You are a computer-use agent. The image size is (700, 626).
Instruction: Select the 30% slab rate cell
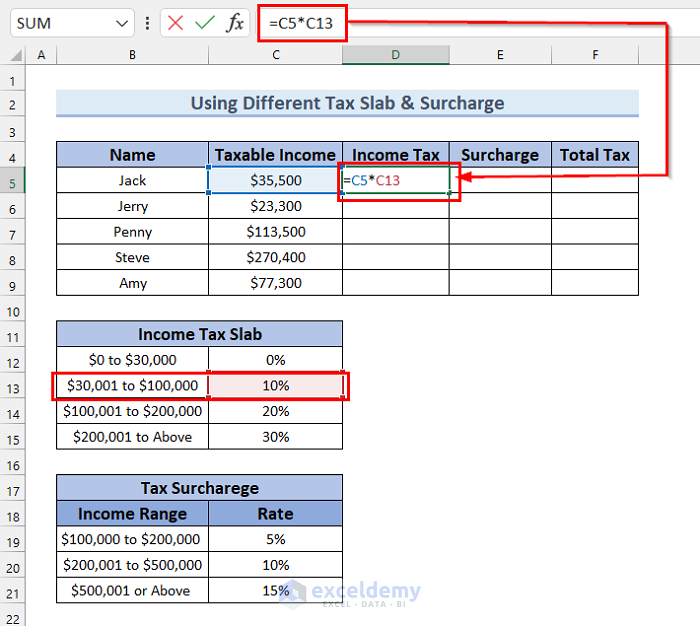click(275, 437)
